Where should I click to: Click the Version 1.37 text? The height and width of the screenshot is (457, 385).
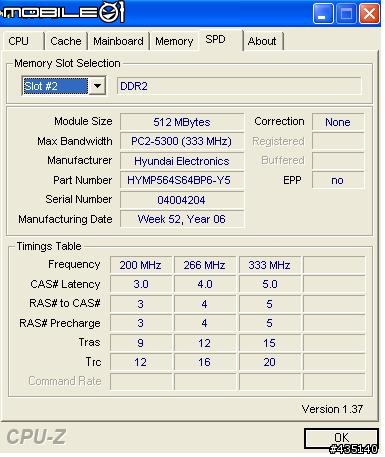click(332, 409)
